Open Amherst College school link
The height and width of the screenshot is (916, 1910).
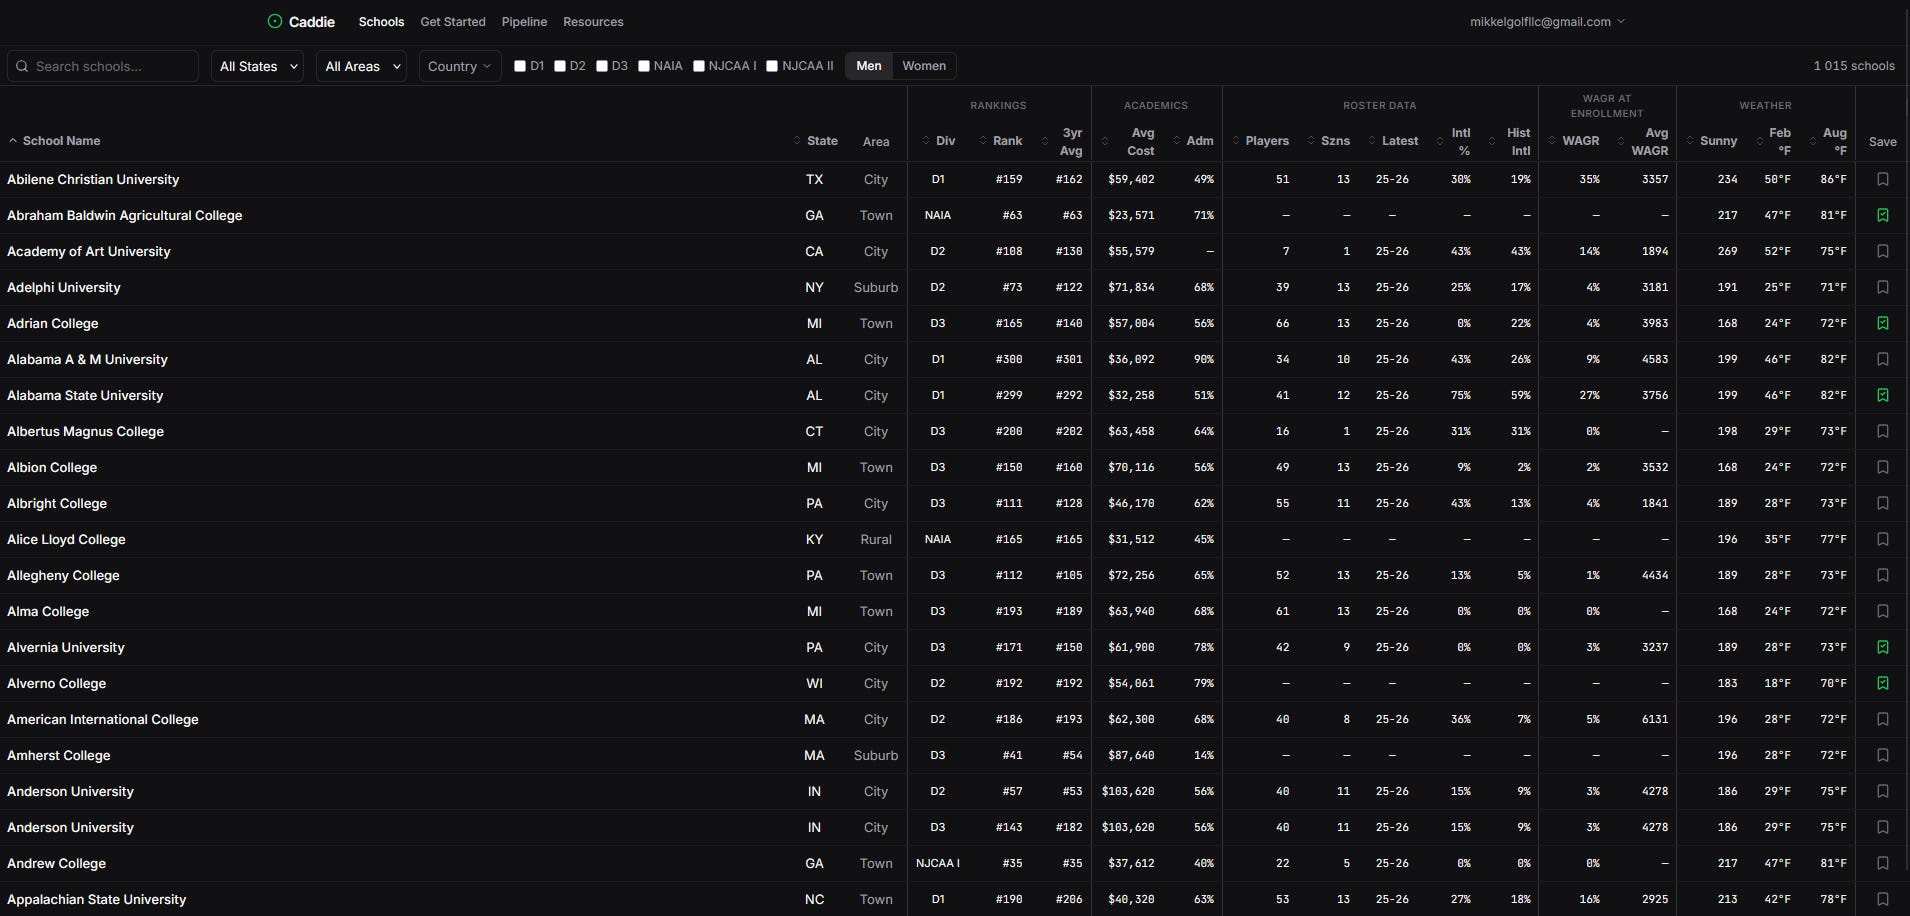tap(59, 755)
